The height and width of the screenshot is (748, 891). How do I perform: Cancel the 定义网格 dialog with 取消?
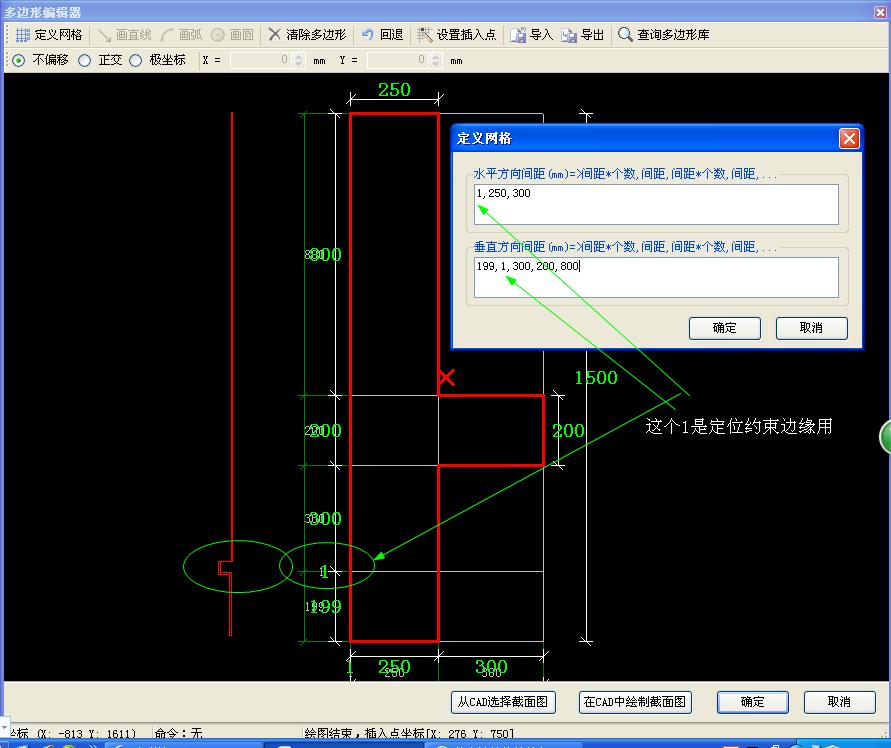pyautogui.click(x=811, y=328)
